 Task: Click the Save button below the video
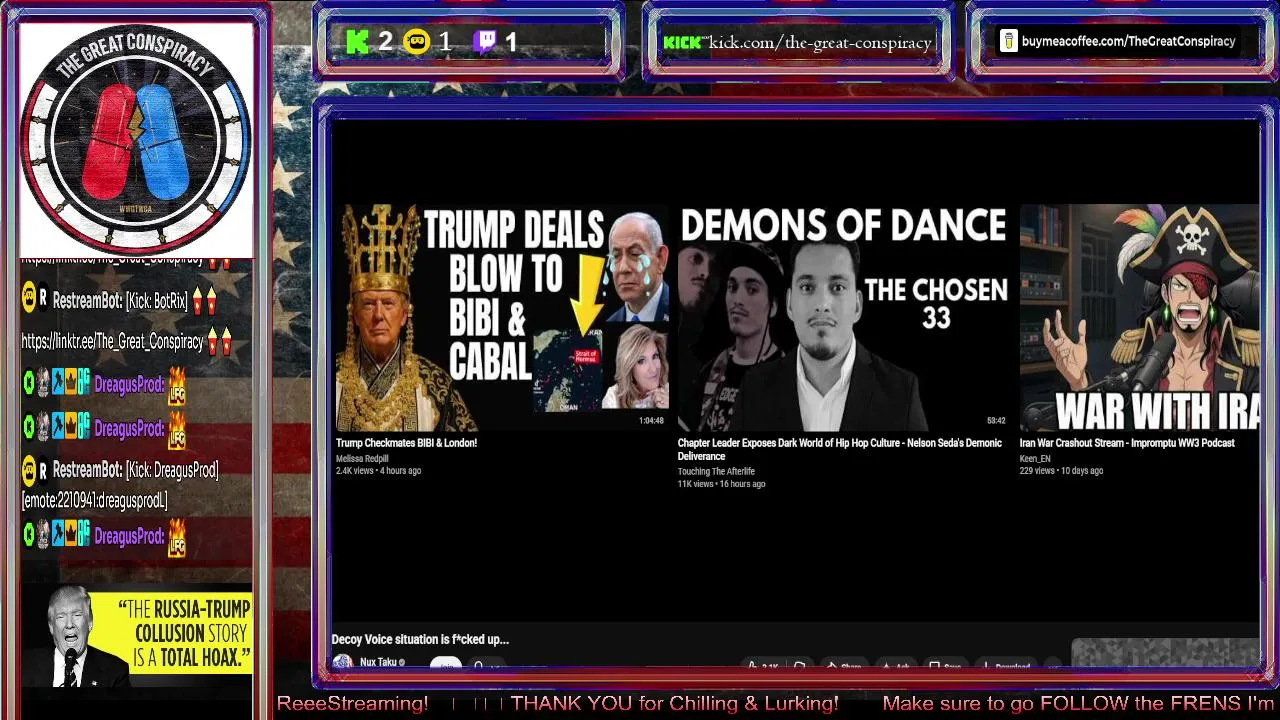pos(946,667)
